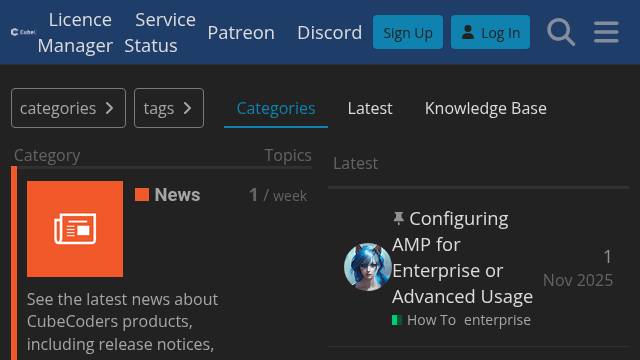
Task: Open the Knowledge Base tab
Action: click(486, 109)
